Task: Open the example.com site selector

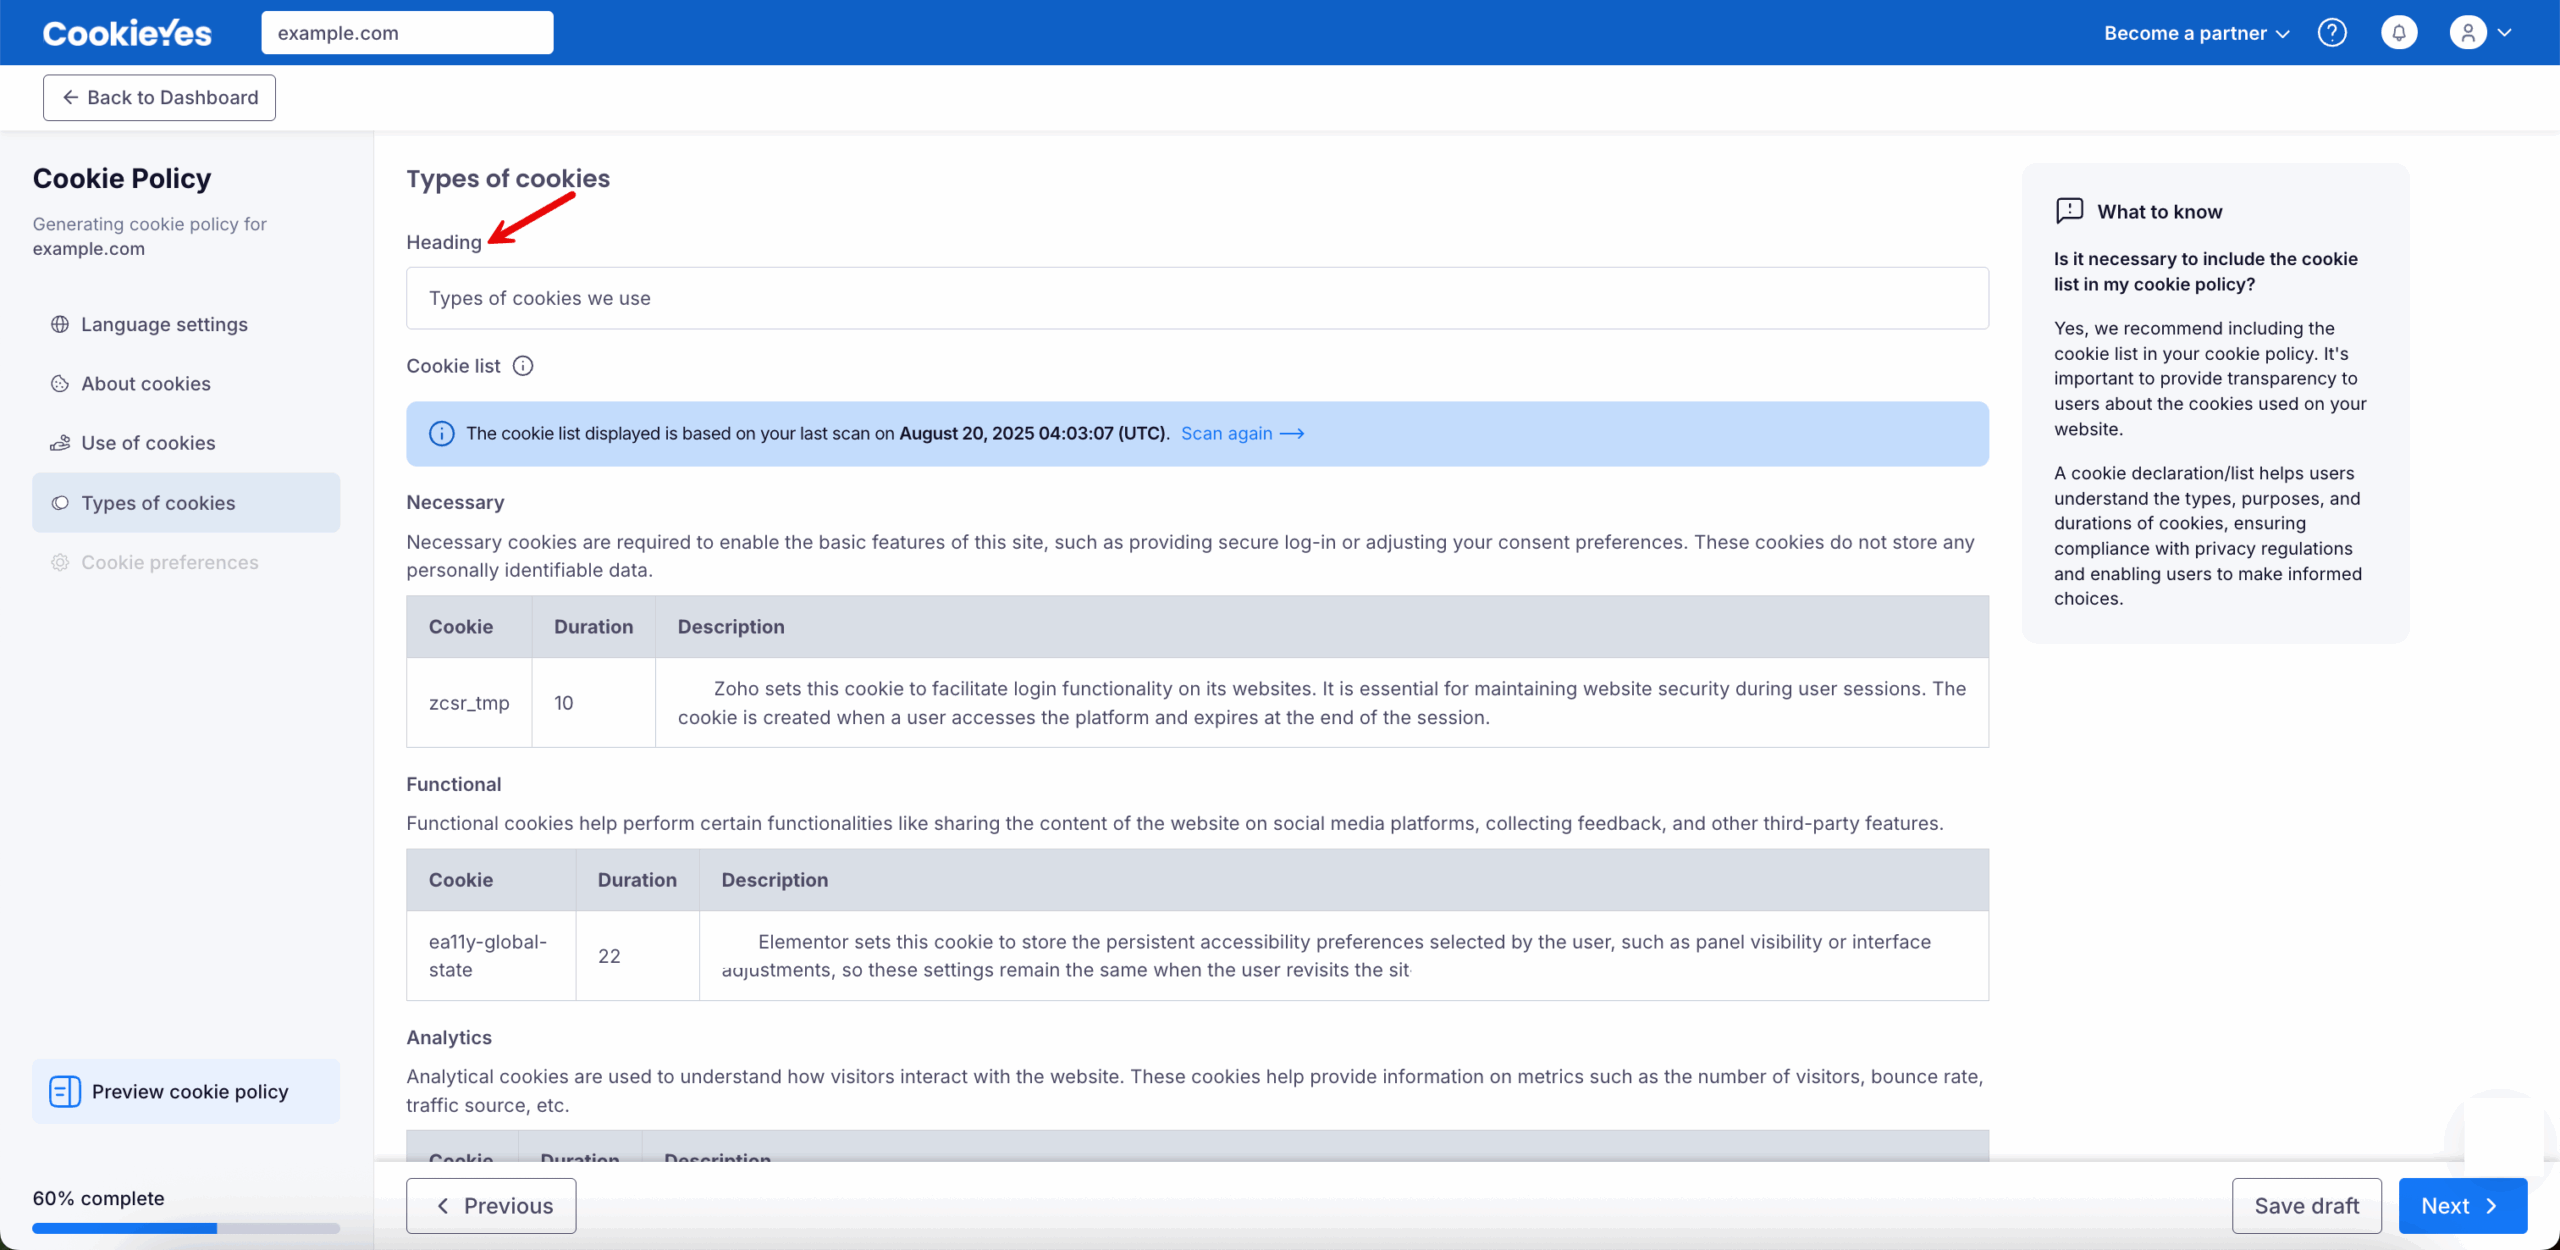Action: click(x=407, y=33)
